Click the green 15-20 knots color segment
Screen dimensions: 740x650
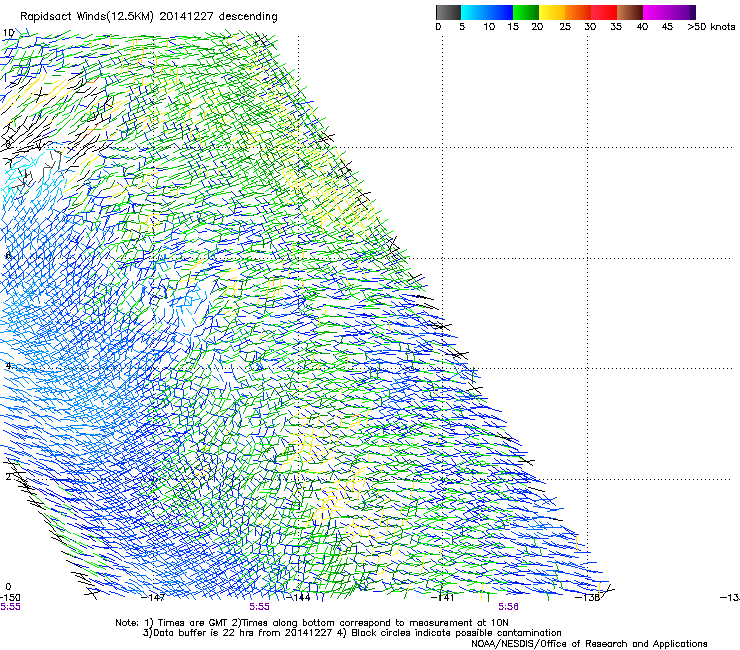tap(526, 12)
